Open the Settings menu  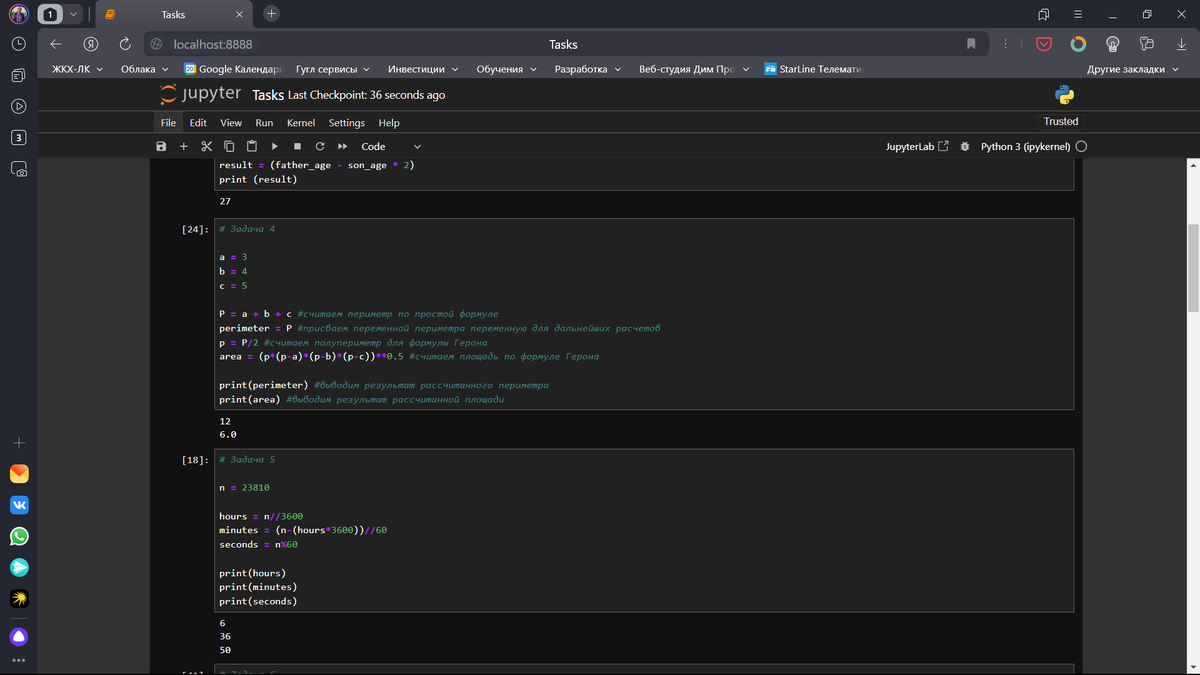click(346, 122)
